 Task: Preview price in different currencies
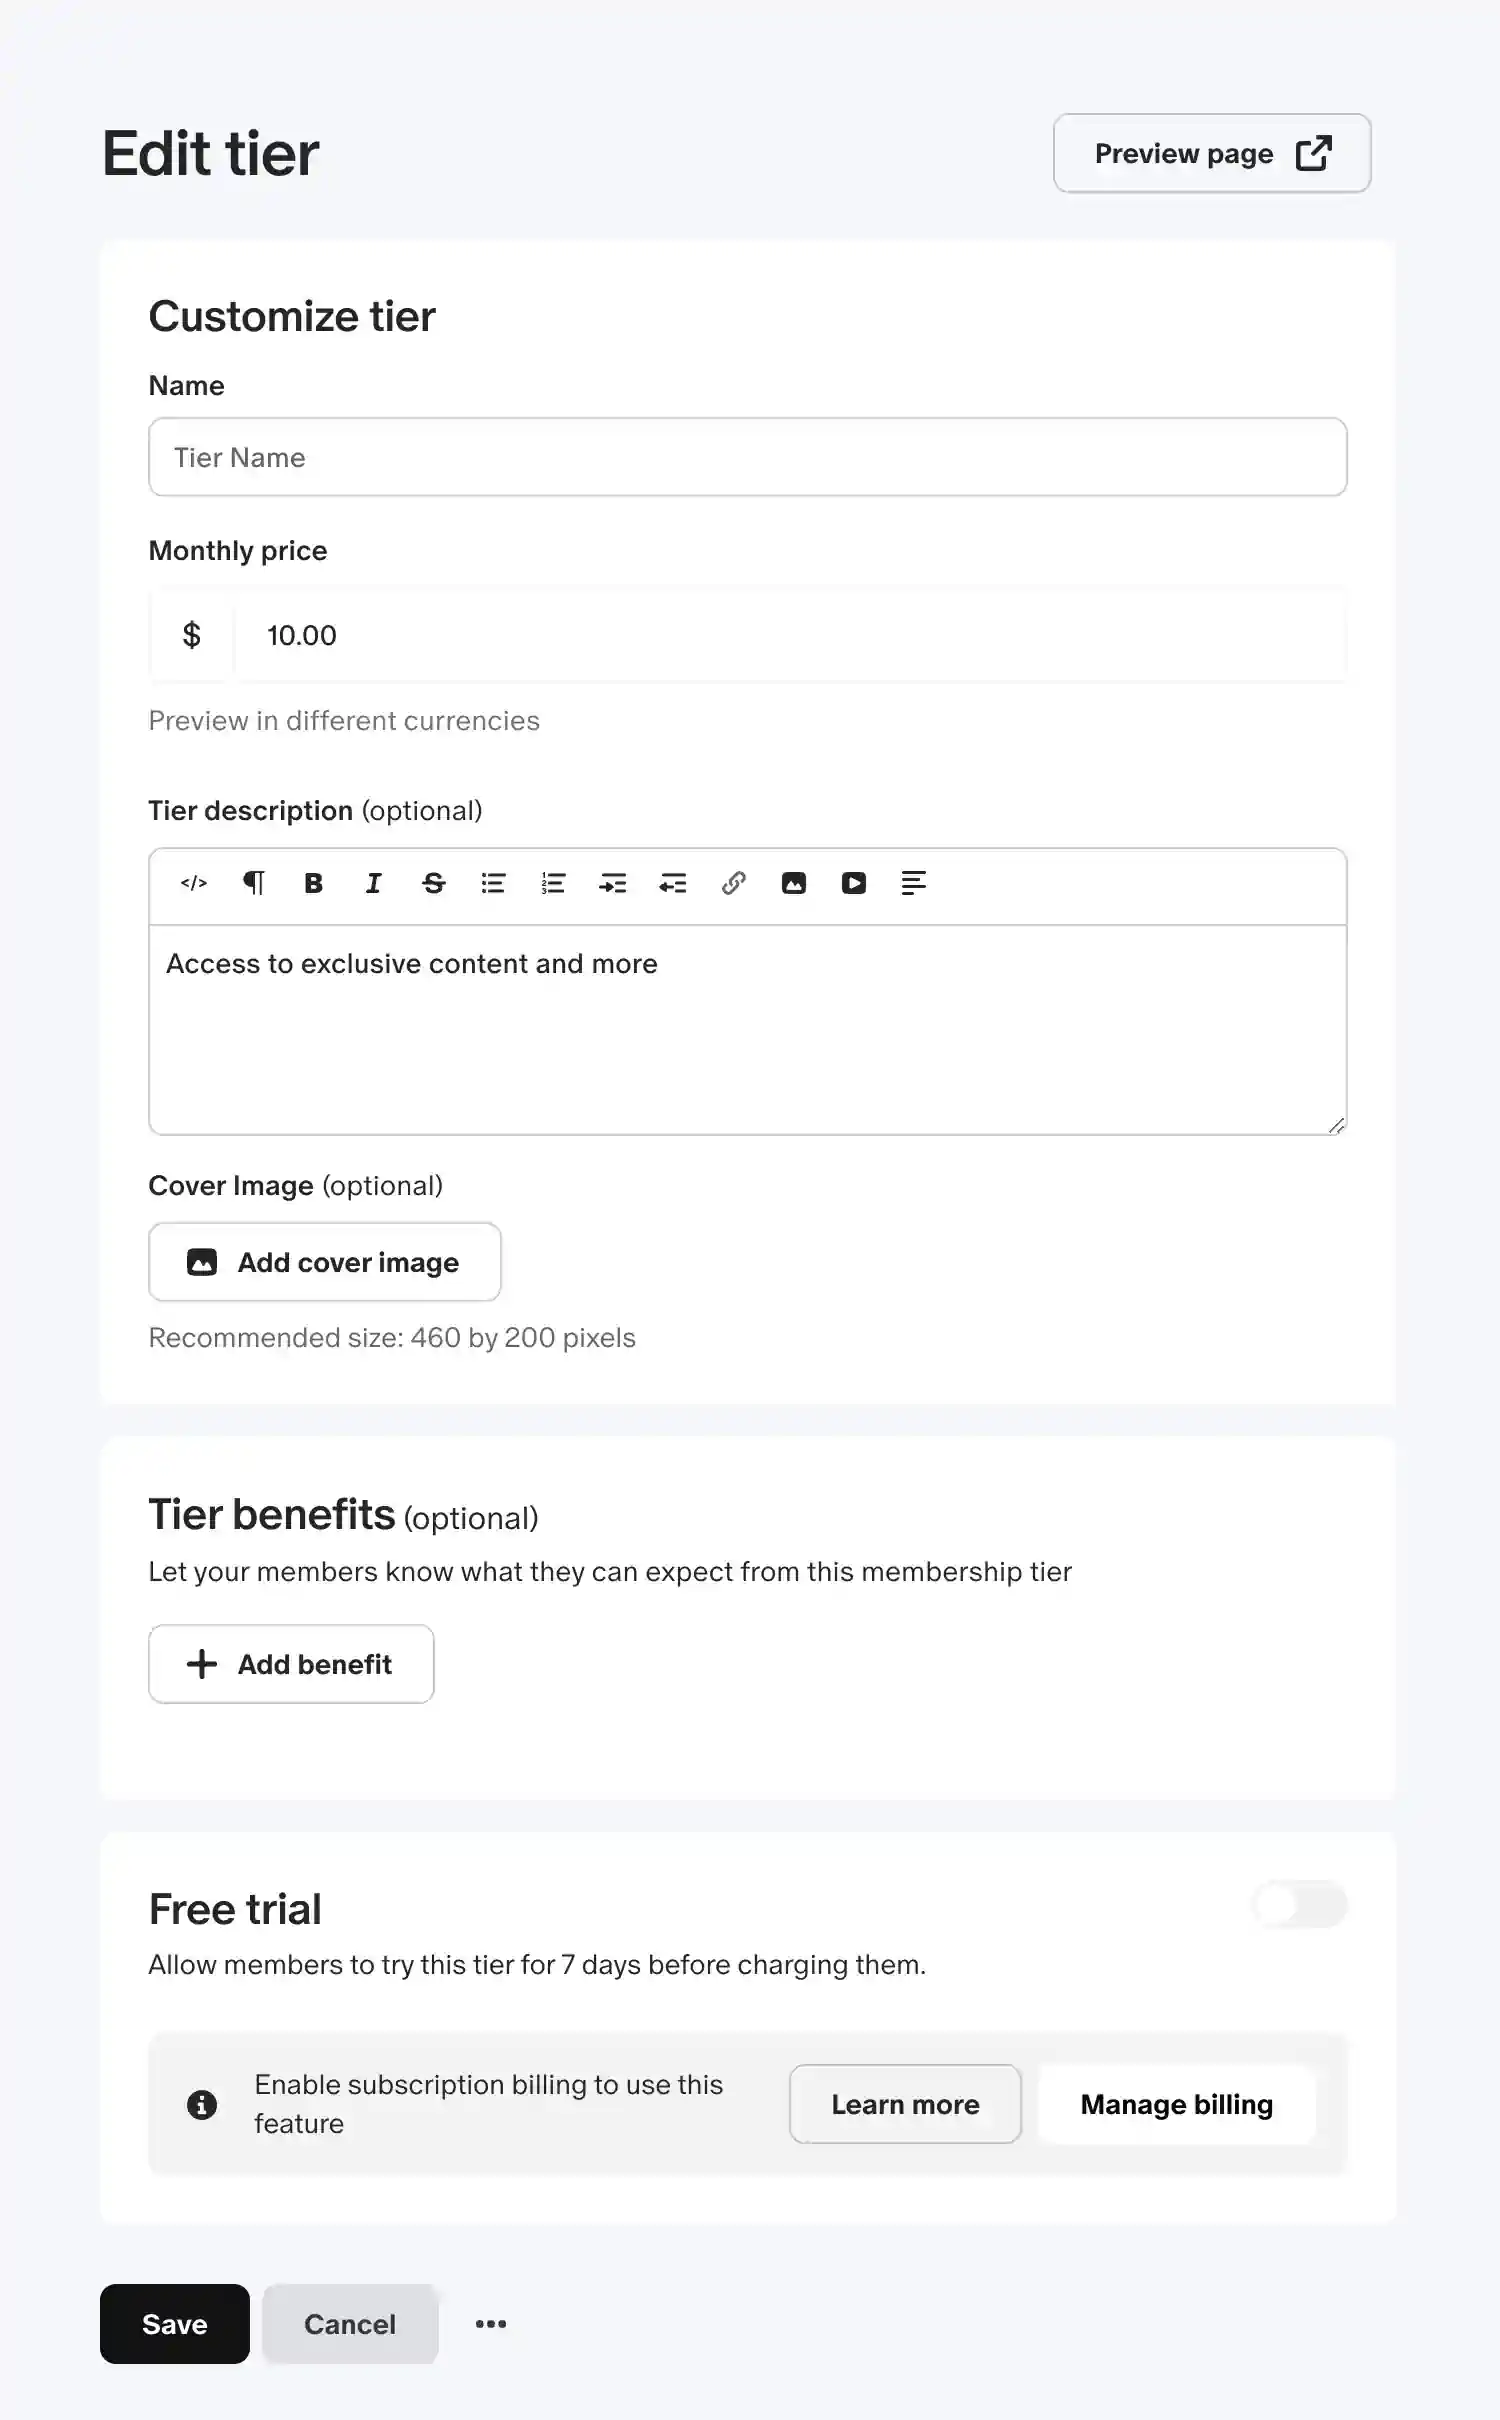[x=344, y=720]
